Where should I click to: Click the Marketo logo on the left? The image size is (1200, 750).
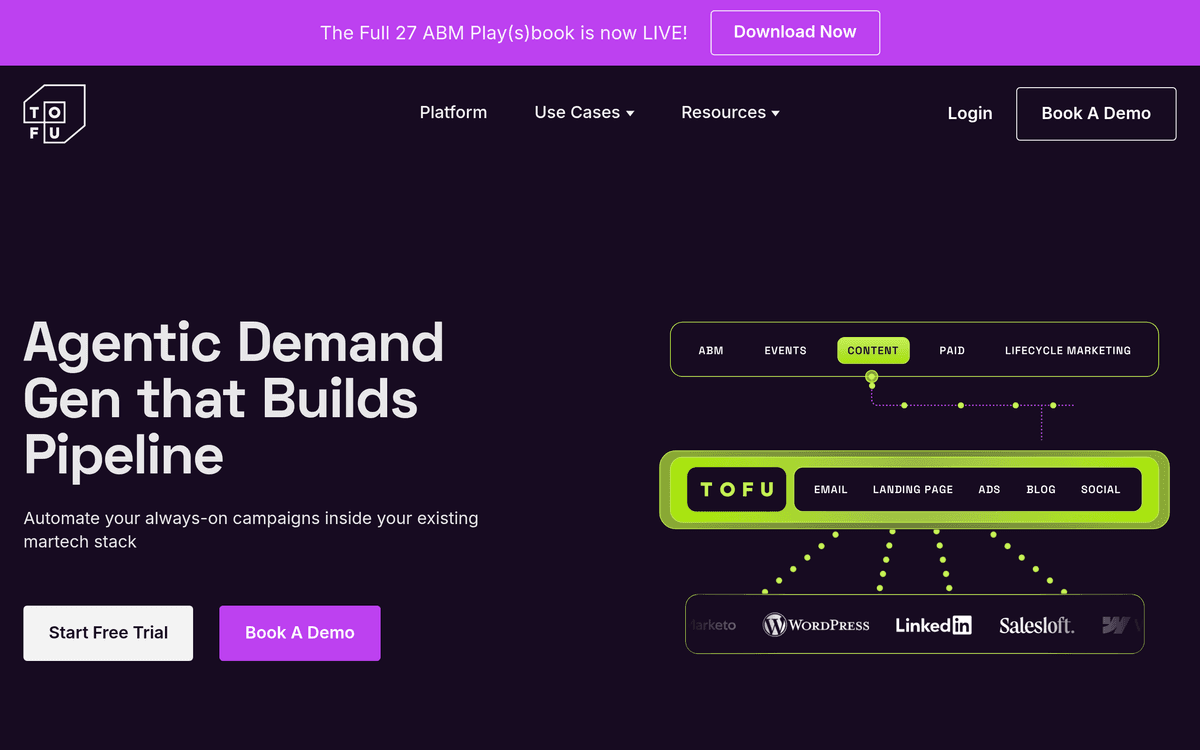[712, 624]
